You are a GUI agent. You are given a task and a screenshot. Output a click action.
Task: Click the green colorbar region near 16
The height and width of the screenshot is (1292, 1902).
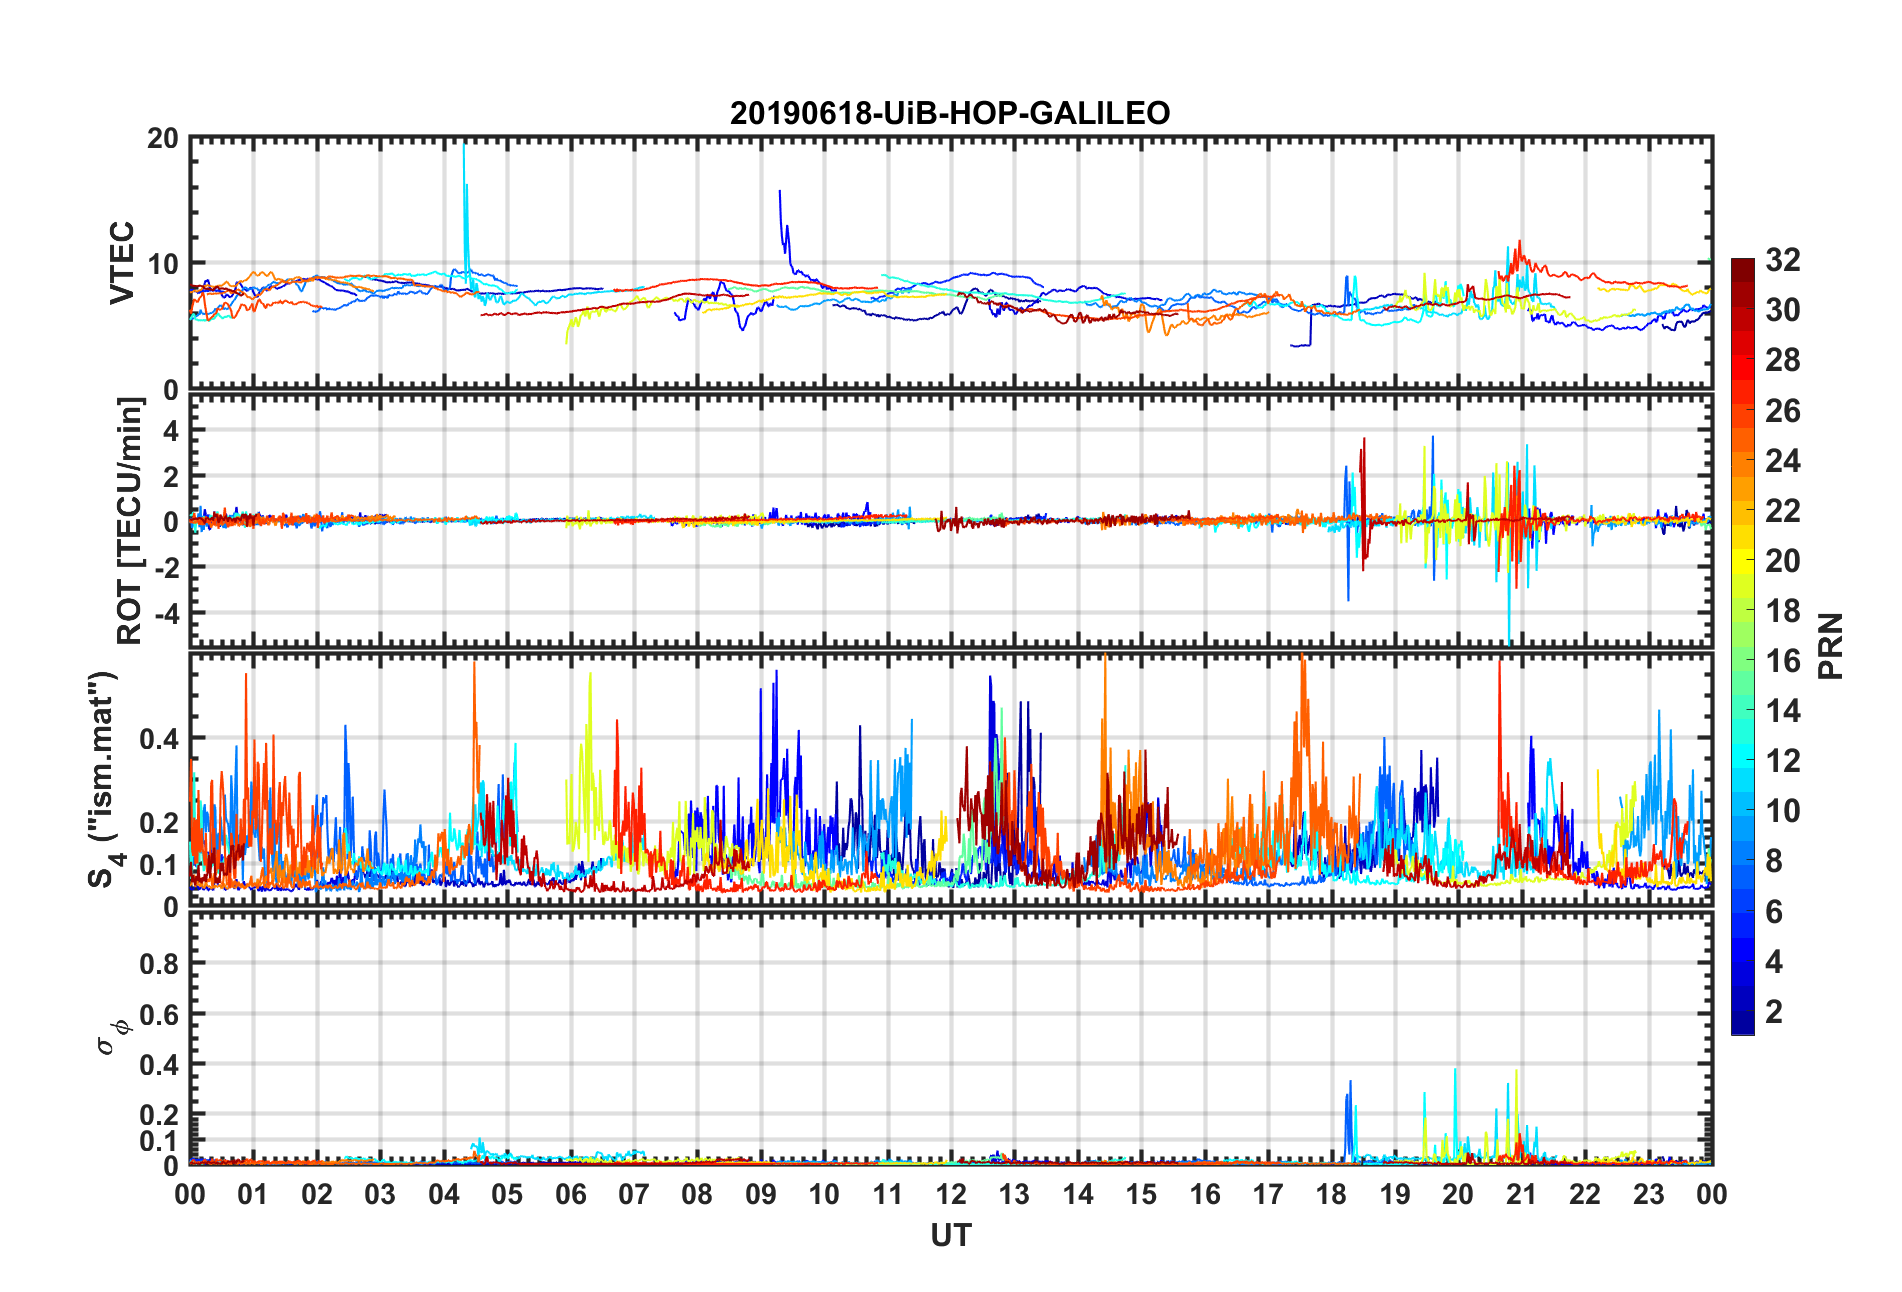(x=1743, y=660)
